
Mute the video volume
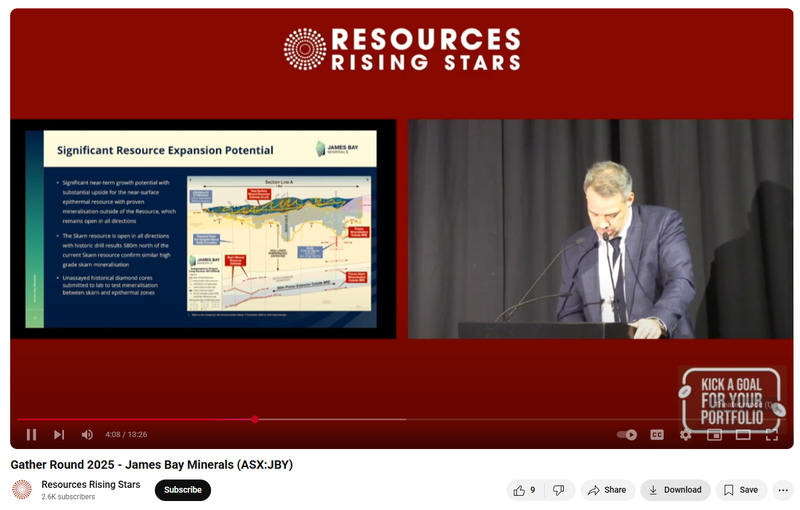click(x=87, y=435)
